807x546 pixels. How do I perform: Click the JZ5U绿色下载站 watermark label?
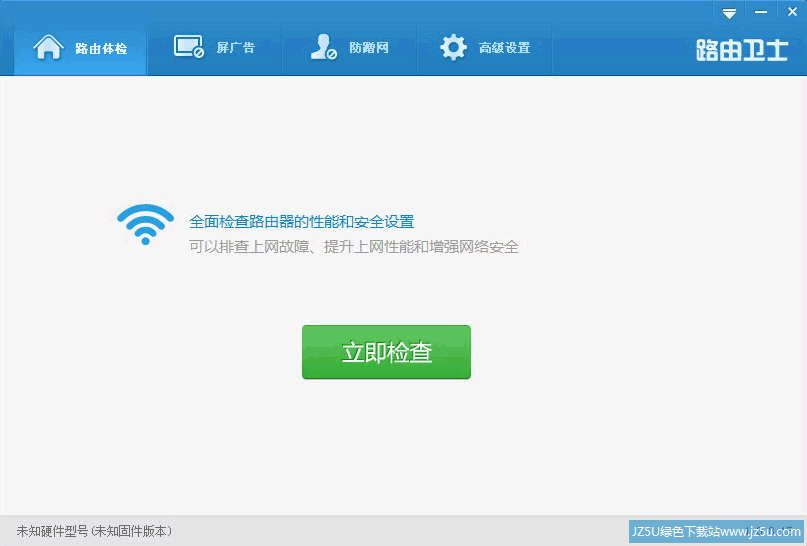coord(675,531)
